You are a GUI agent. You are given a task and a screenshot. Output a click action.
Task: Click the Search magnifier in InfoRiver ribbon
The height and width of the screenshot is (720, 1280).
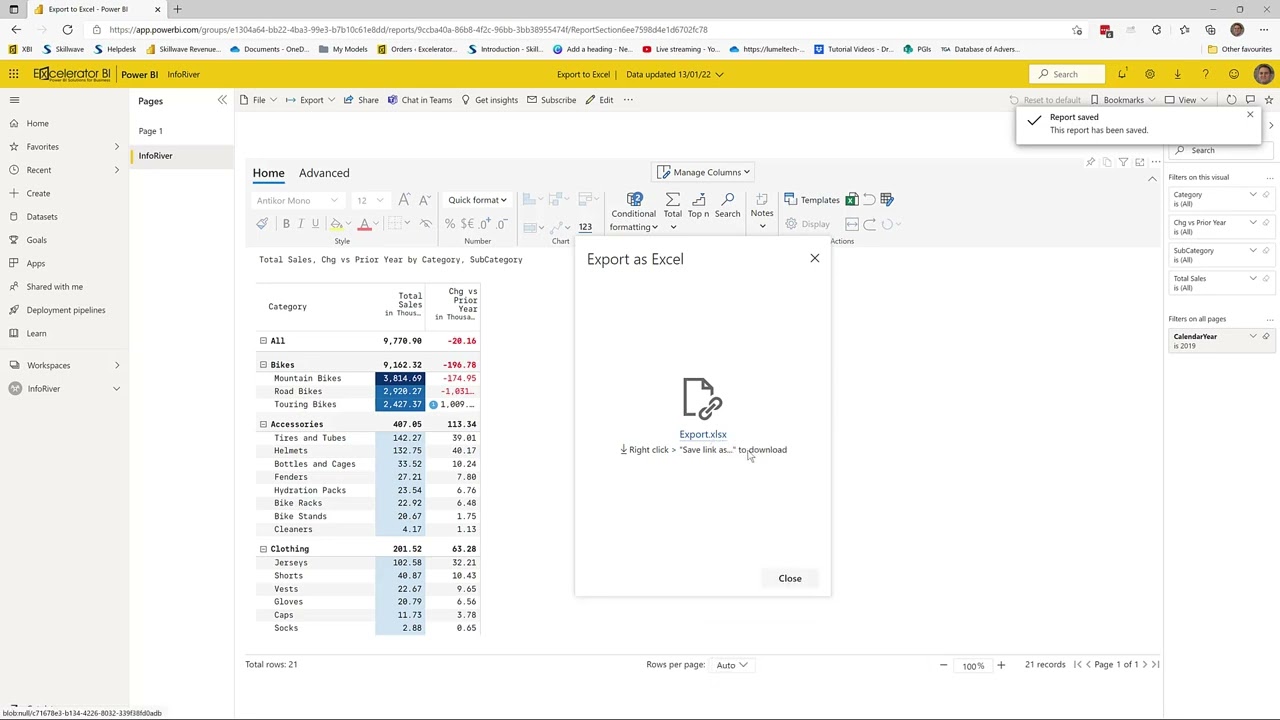click(727, 200)
